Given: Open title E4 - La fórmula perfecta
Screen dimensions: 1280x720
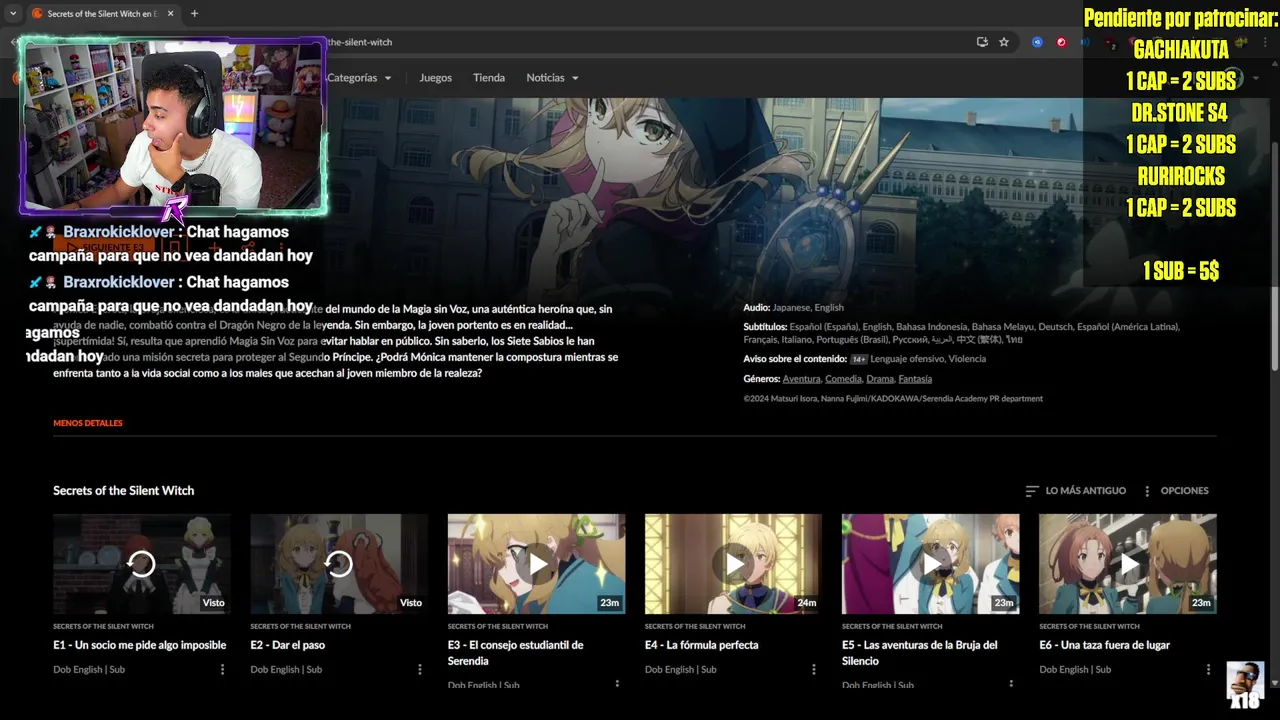Looking at the screenshot, I should [x=702, y=645].
